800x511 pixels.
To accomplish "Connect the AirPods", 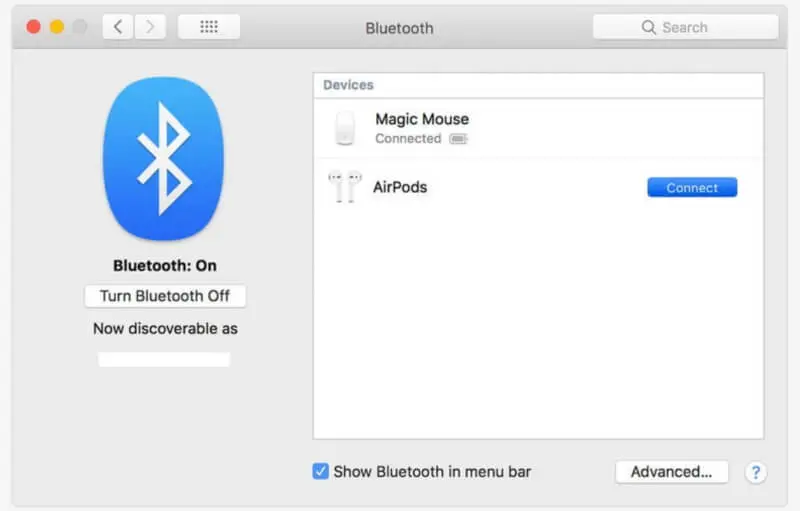I will [x=692, y=187].
